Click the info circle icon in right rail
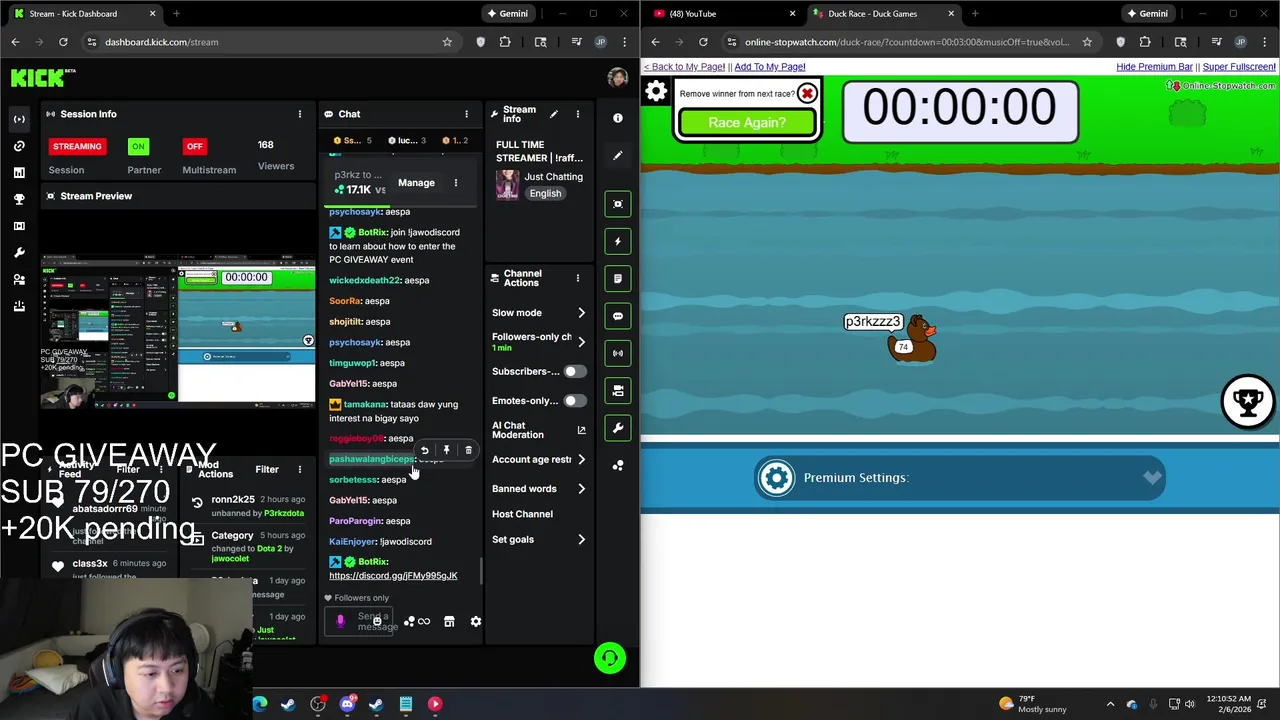The height and width of the screenshot is (720, 1280). (618, 118)
